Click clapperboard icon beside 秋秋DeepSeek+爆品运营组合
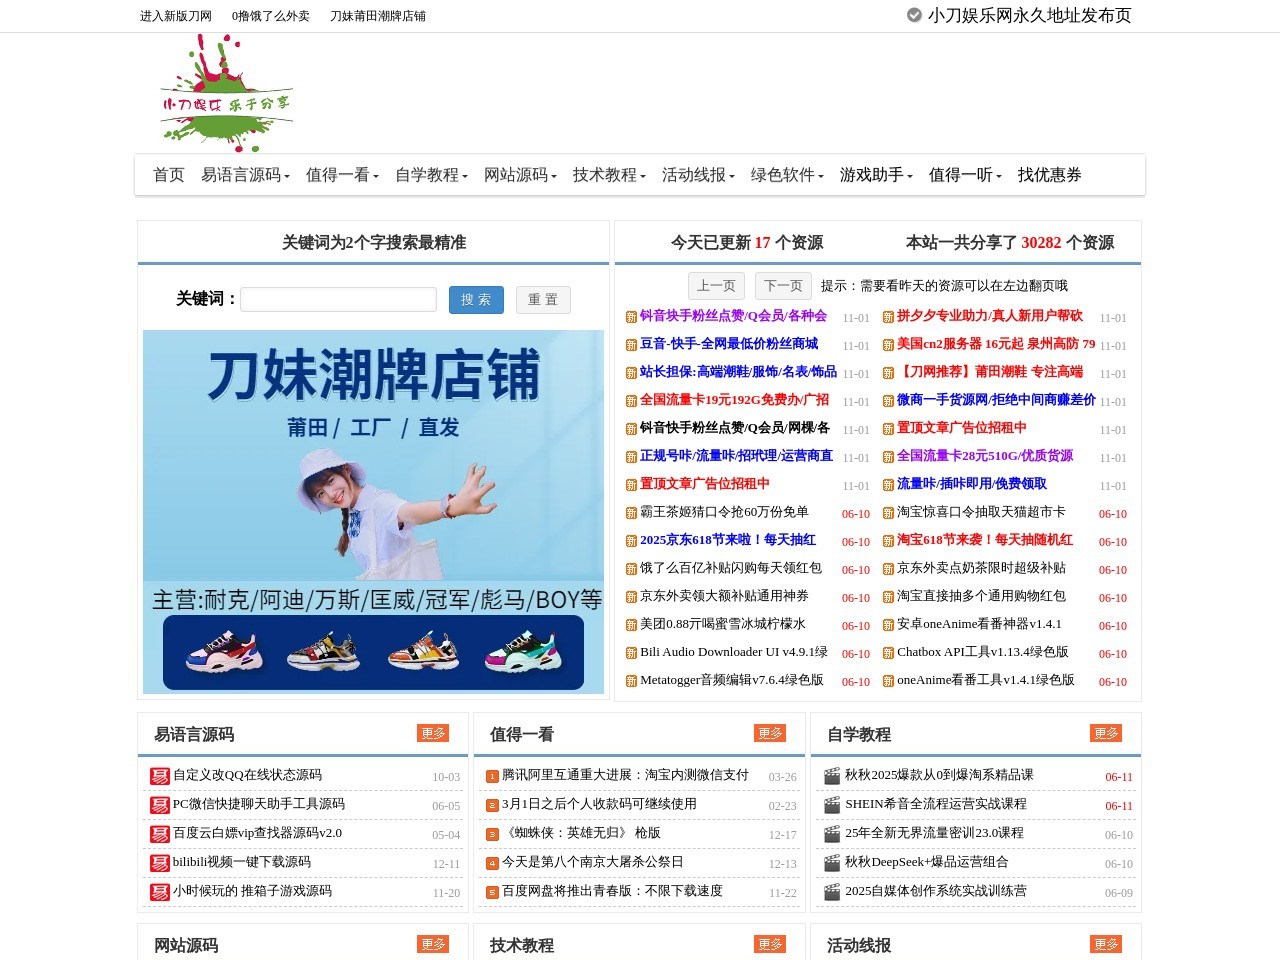This screenshot has width=1280, height=960. [832, 863]
